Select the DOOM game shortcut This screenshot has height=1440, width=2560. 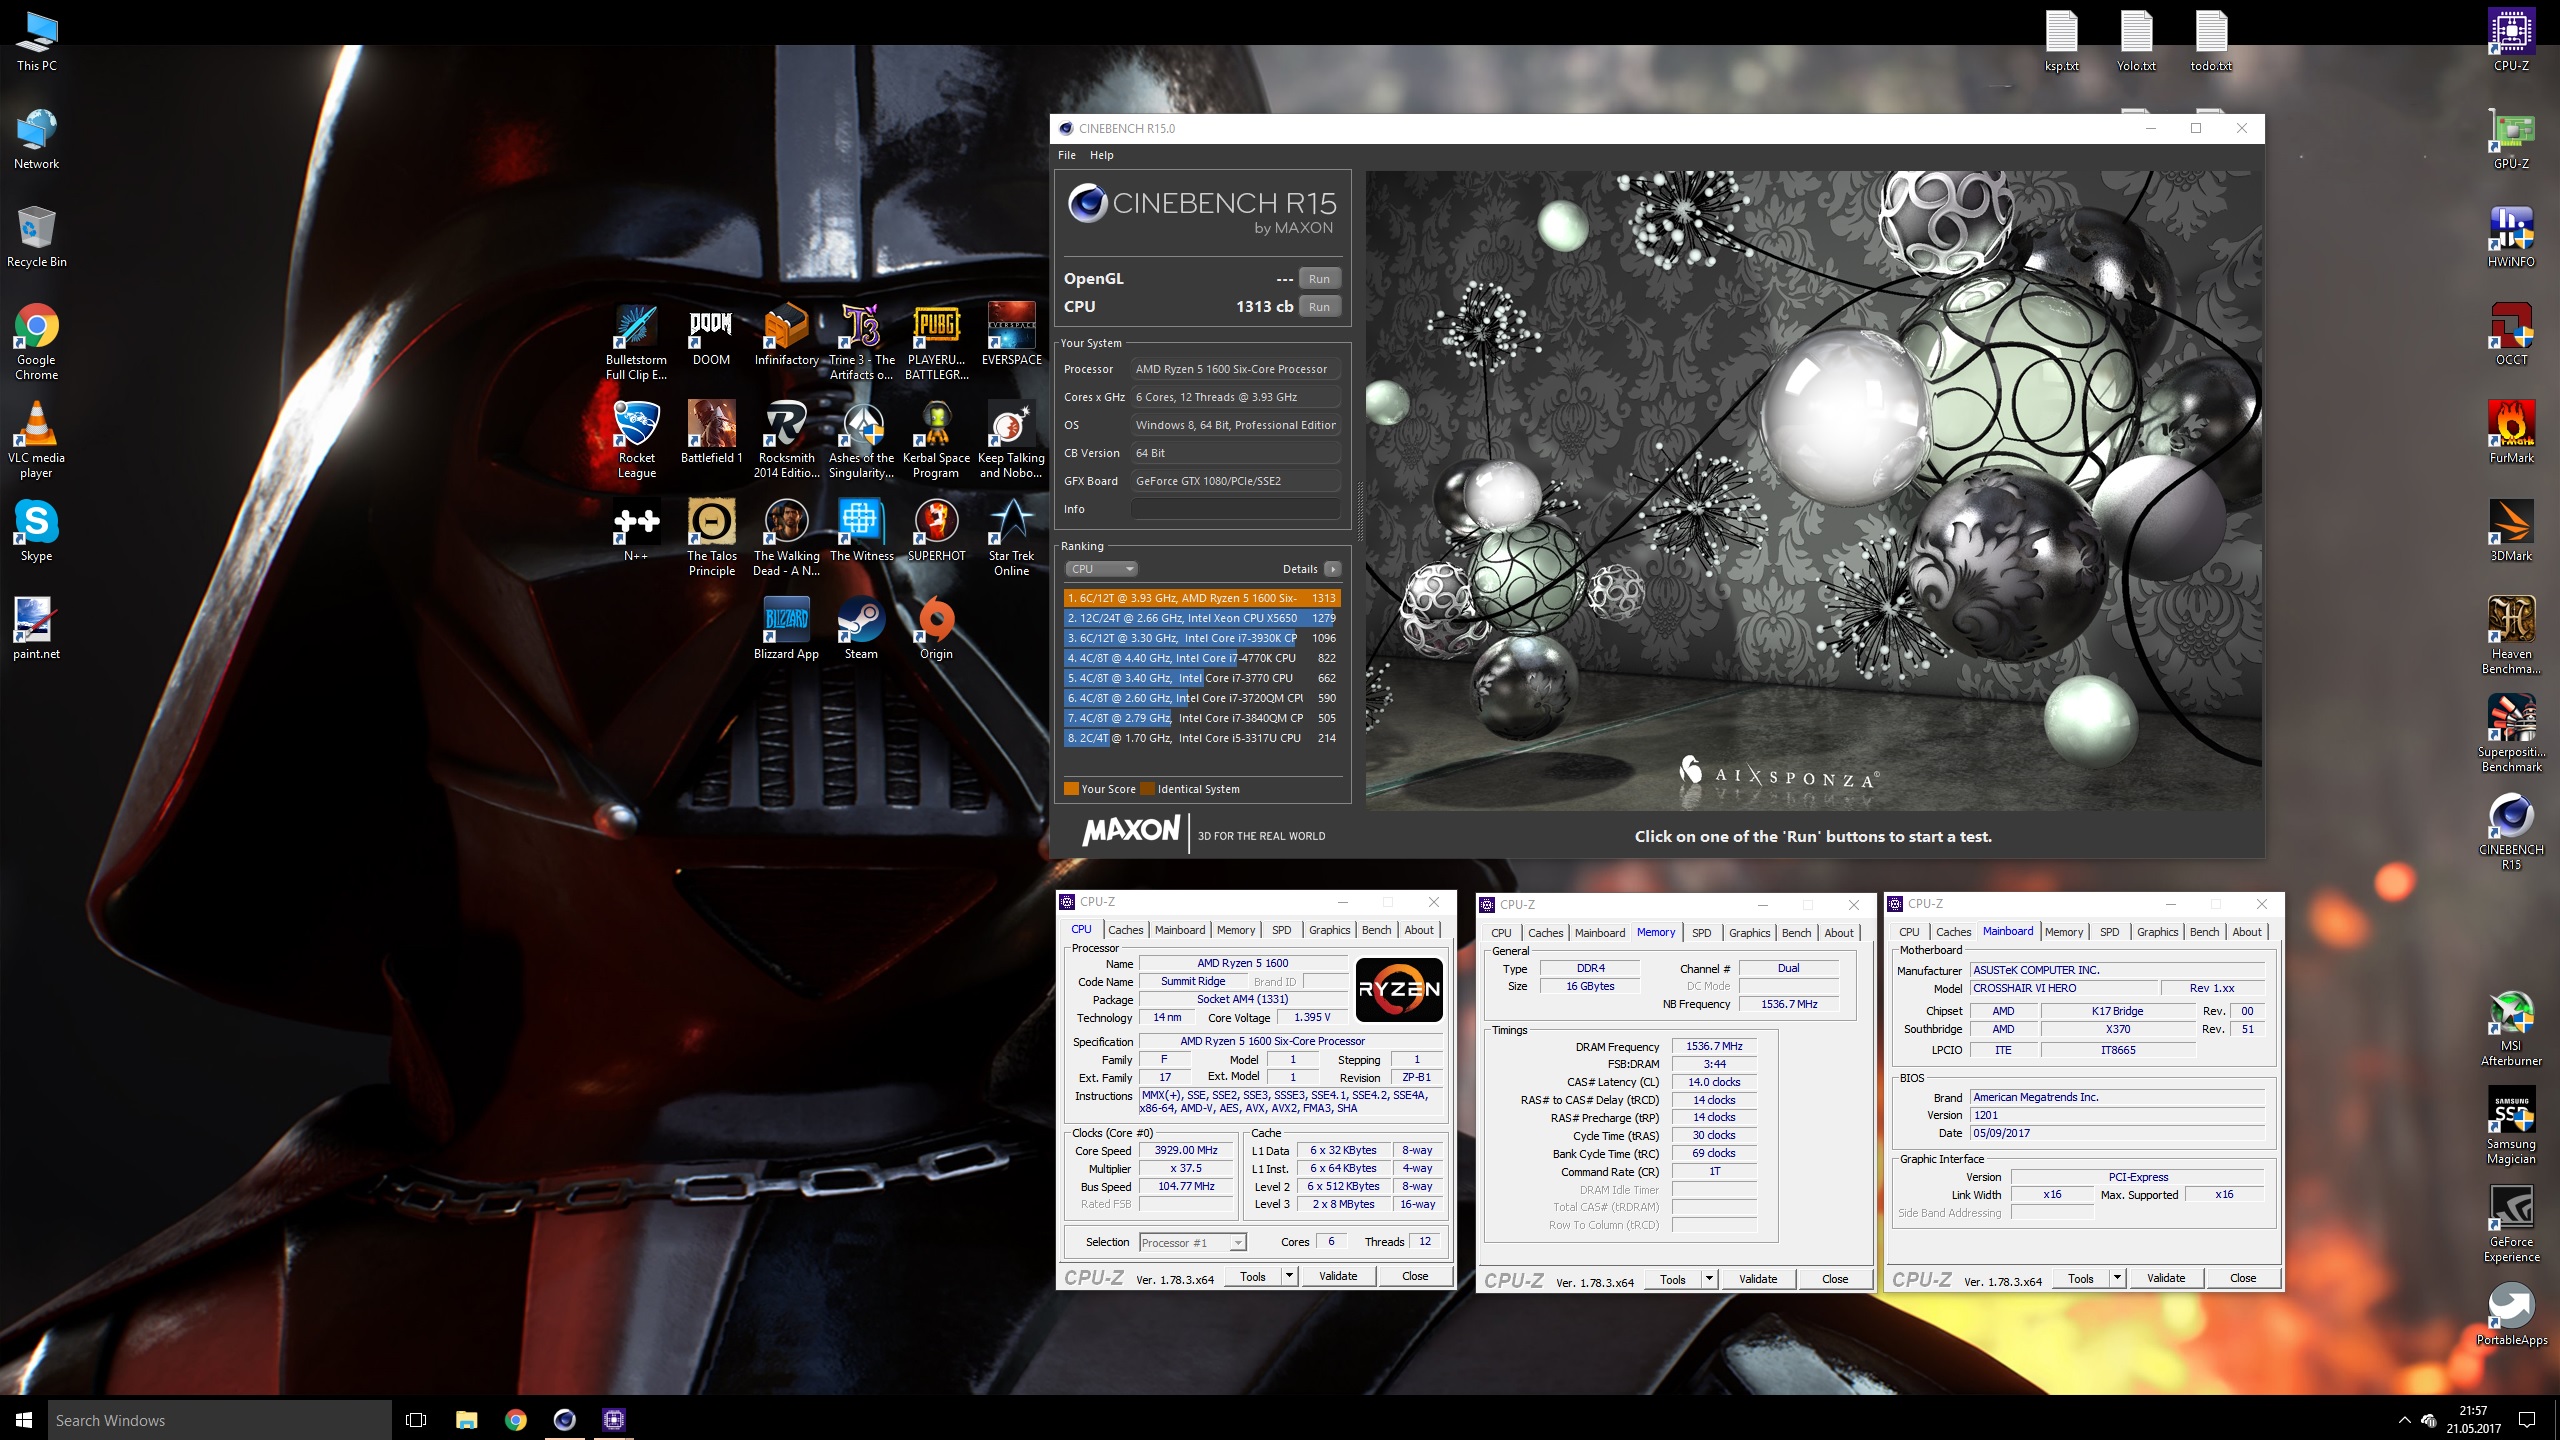point(711,334)
